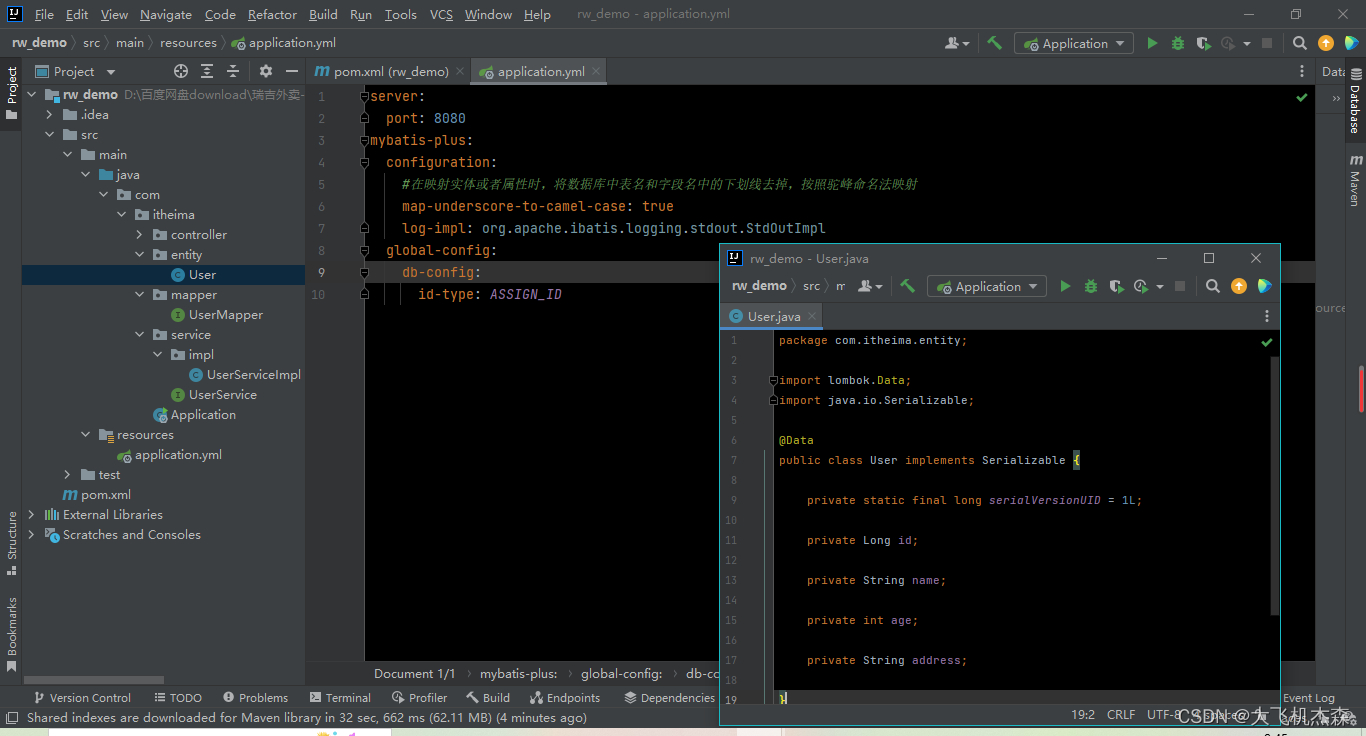The width and height of the screenshot is (1366, 736).
Task: Click the UTF-8 encoding indicator
Action: click(1162, 714)
